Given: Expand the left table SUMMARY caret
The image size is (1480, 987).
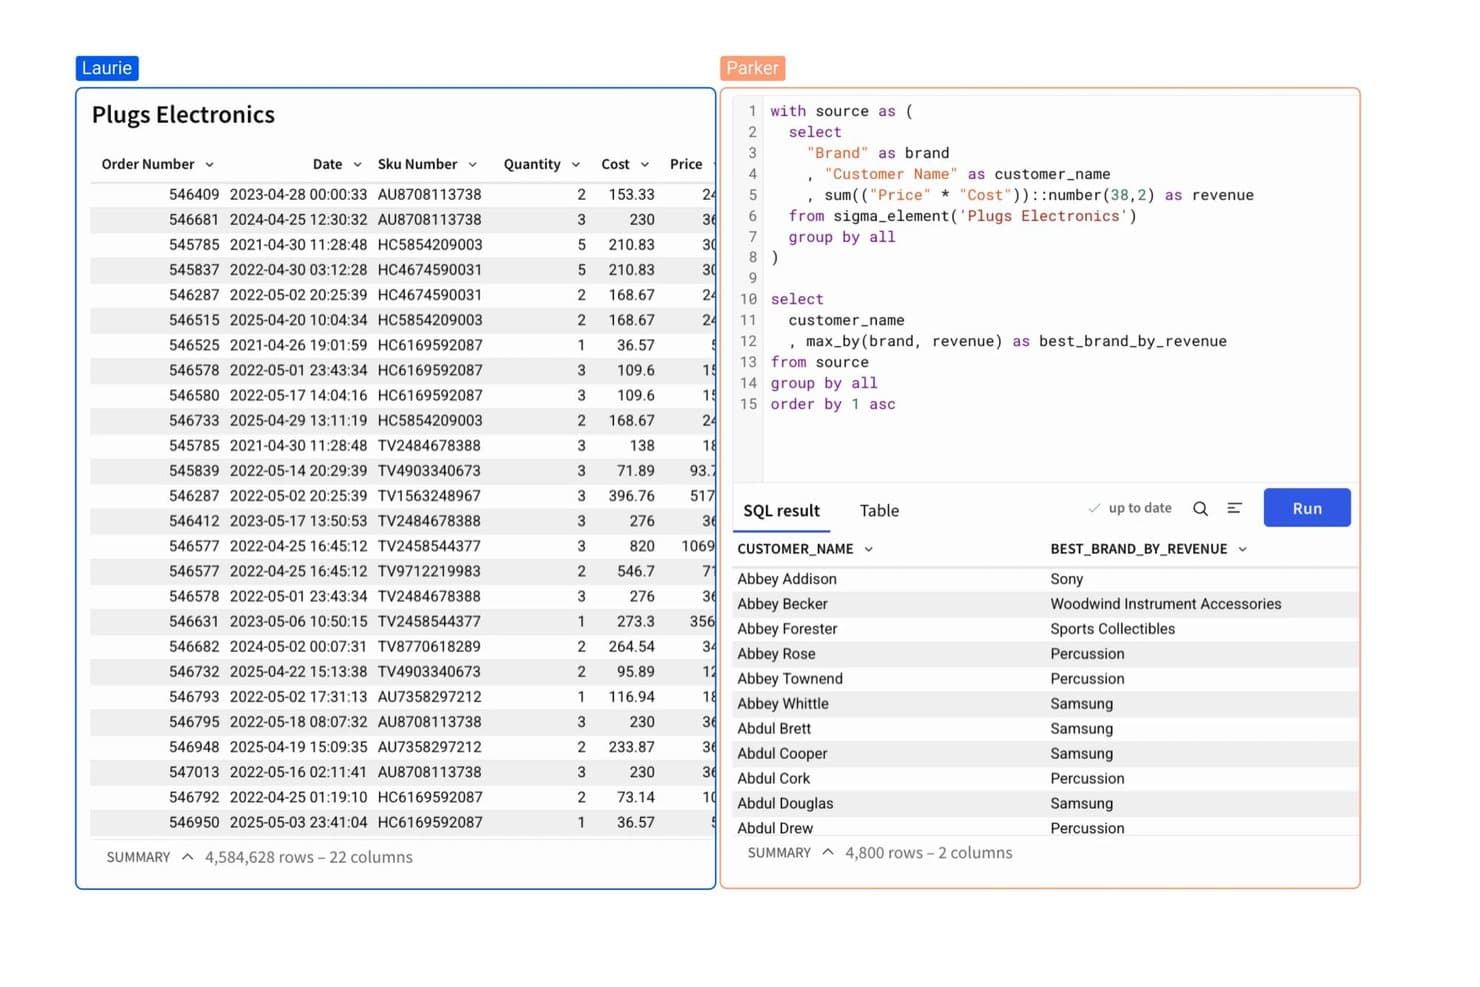Looking at the screenshot, I should click(187, 857).
